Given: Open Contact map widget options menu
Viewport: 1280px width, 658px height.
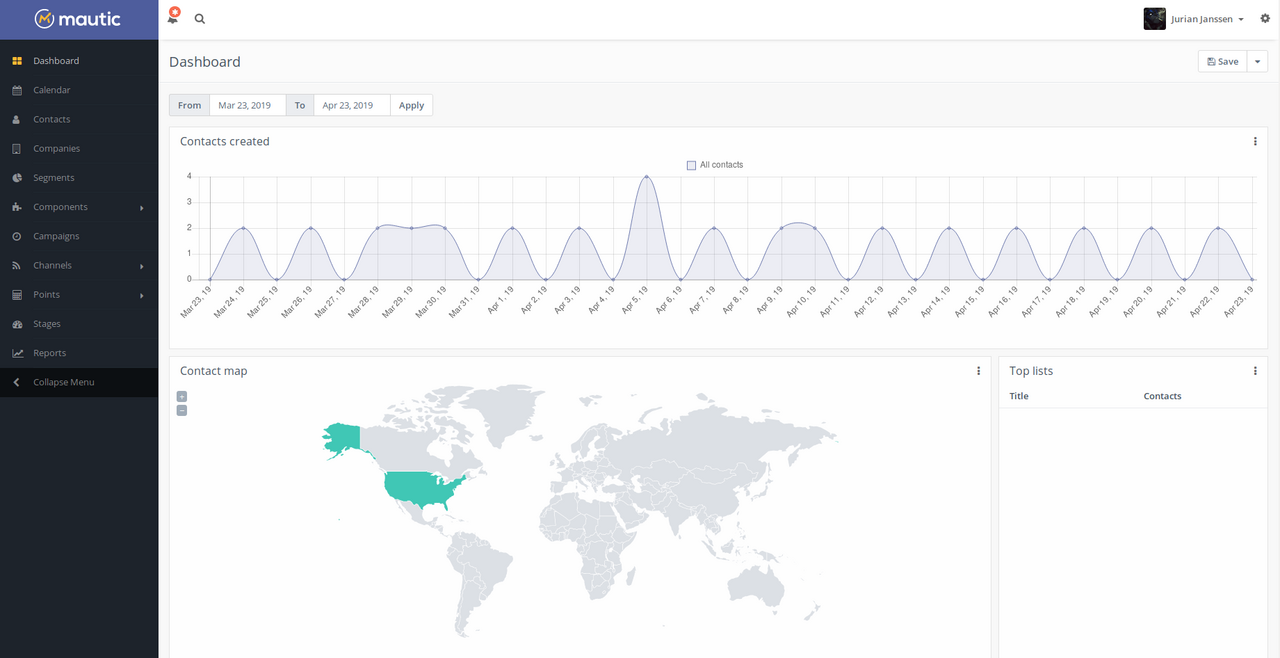Looking at the screenshot, I should coord(978,371).
